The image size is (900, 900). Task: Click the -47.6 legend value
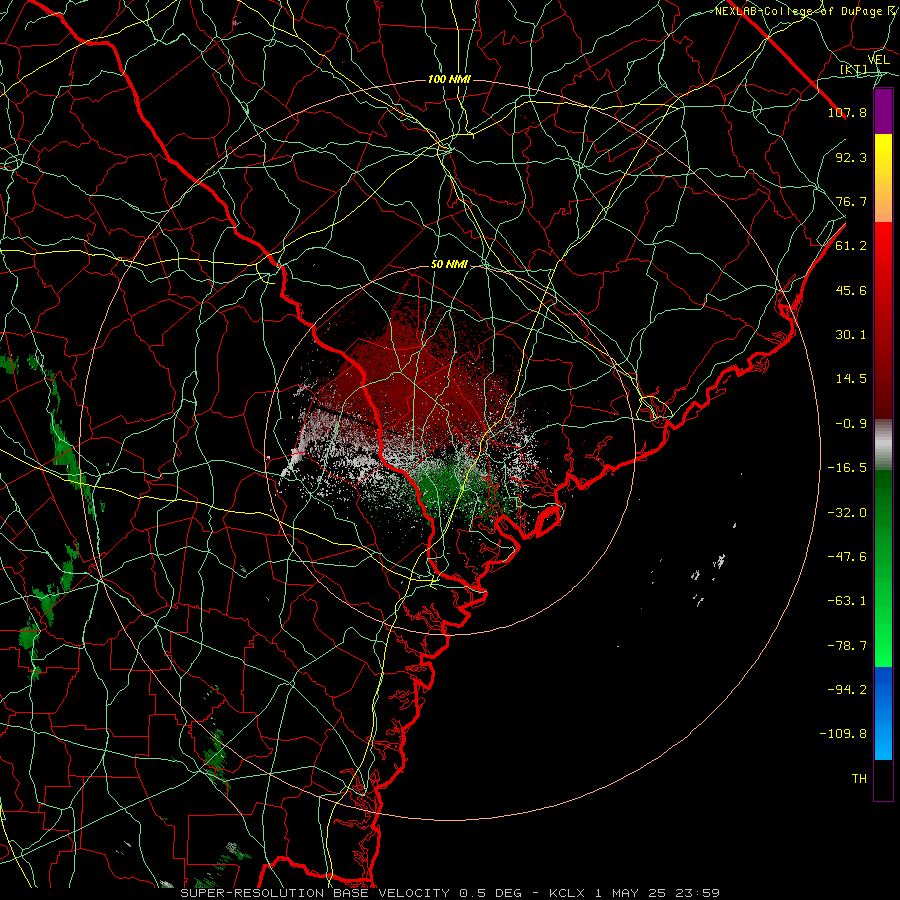[847, 557]
